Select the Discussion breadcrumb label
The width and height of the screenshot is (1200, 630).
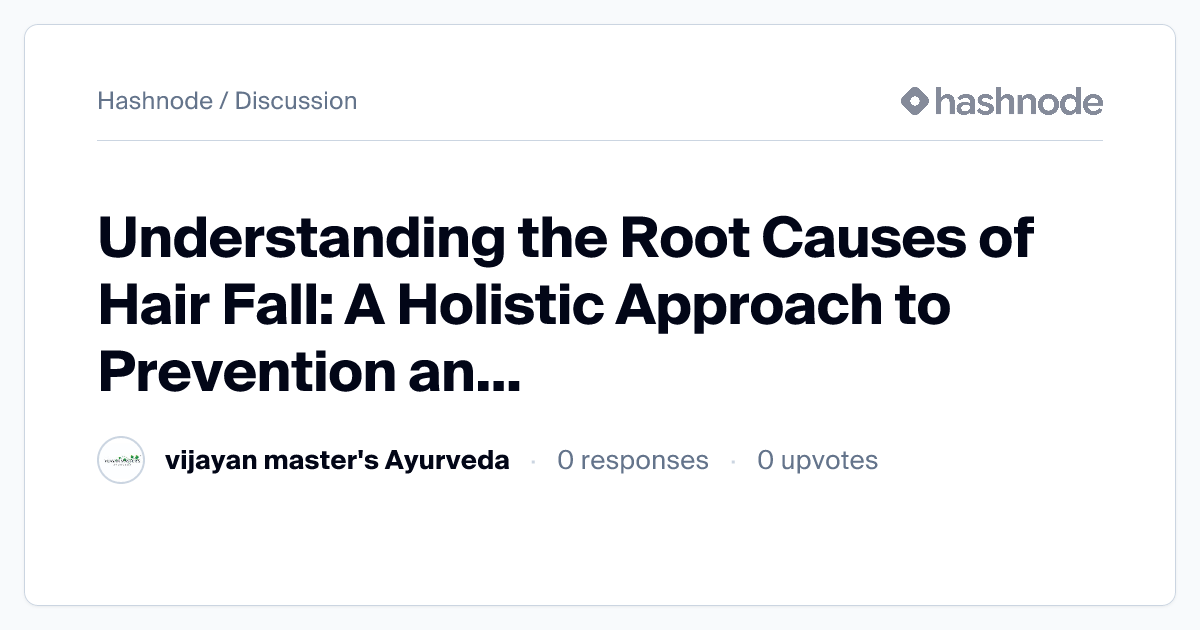click(295, 101)
